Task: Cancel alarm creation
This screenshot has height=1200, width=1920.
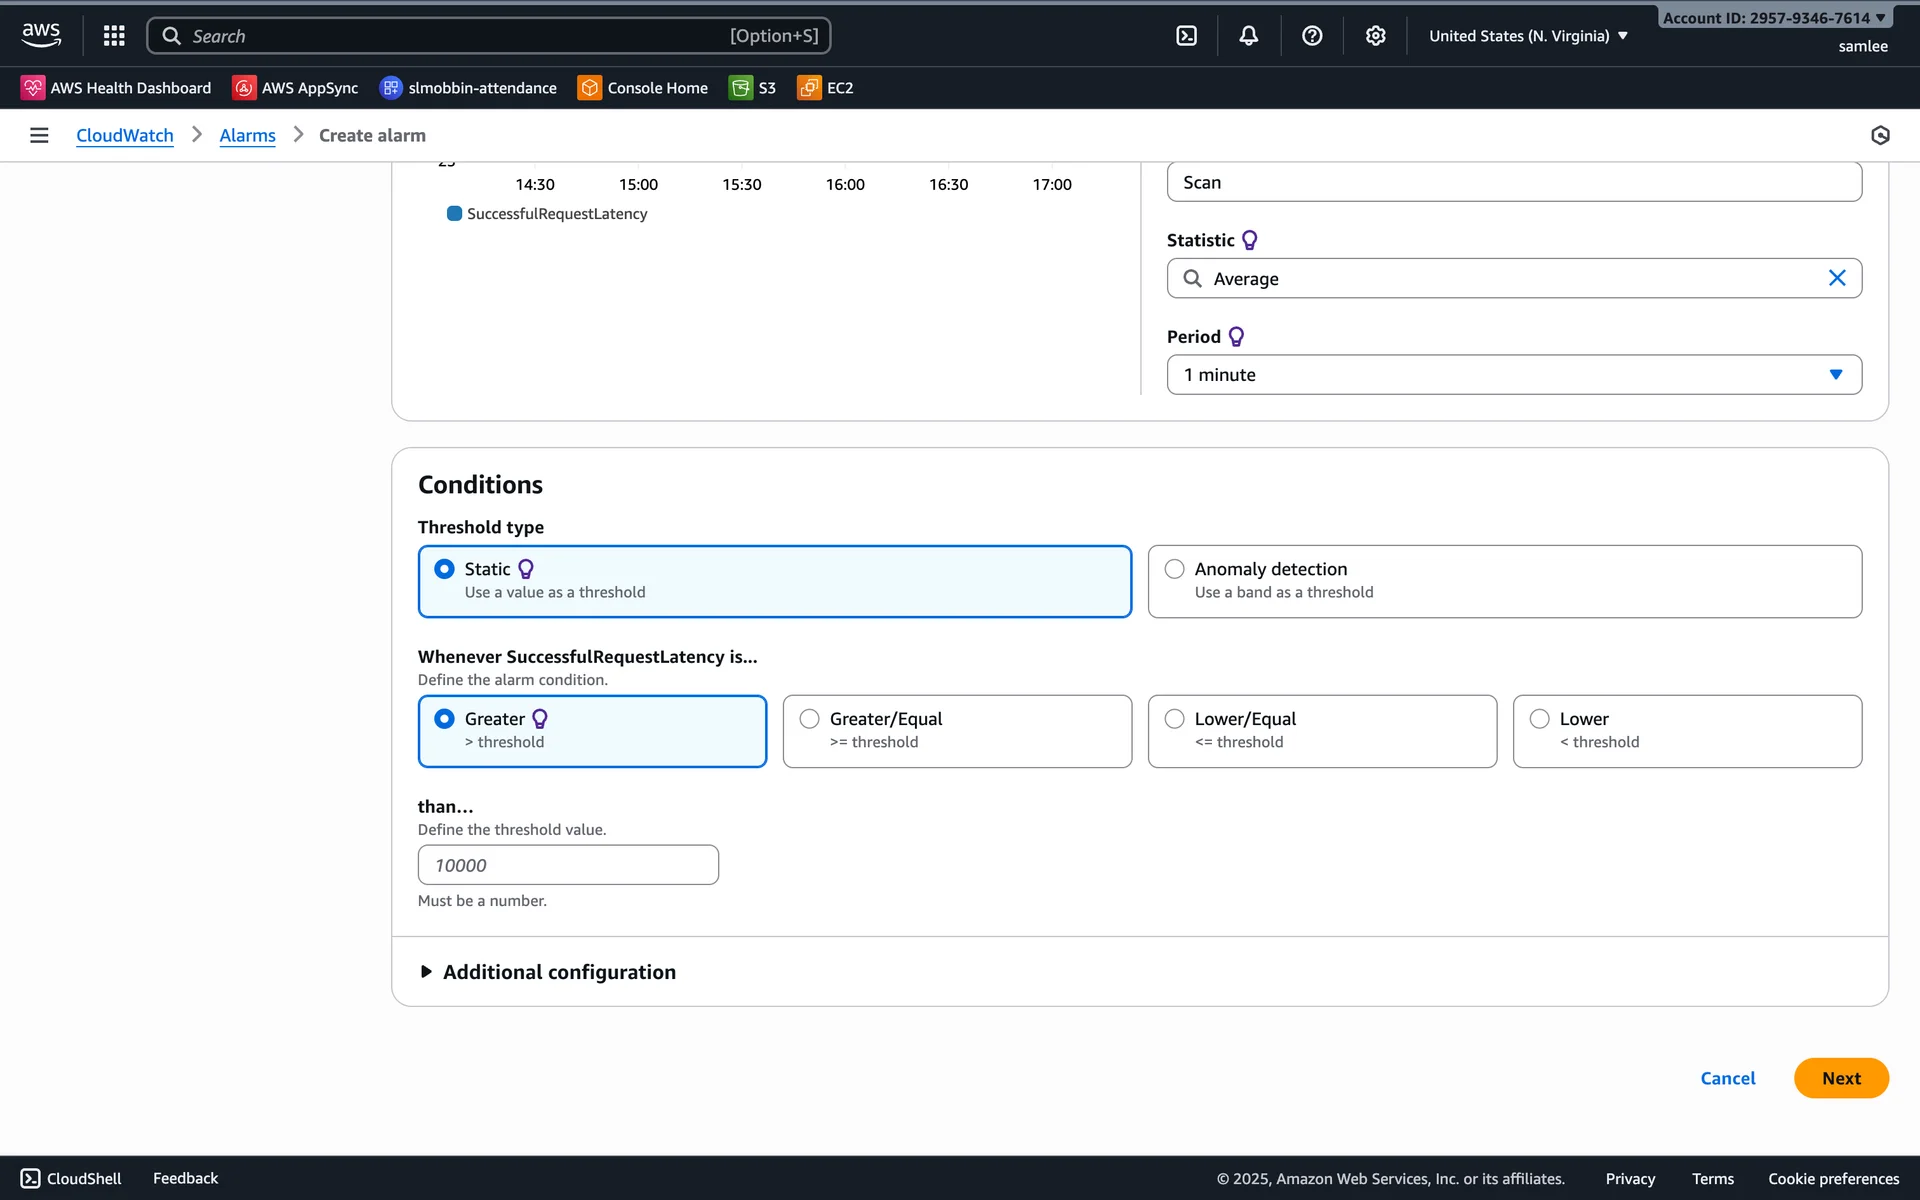Action: (1727, 1078)
